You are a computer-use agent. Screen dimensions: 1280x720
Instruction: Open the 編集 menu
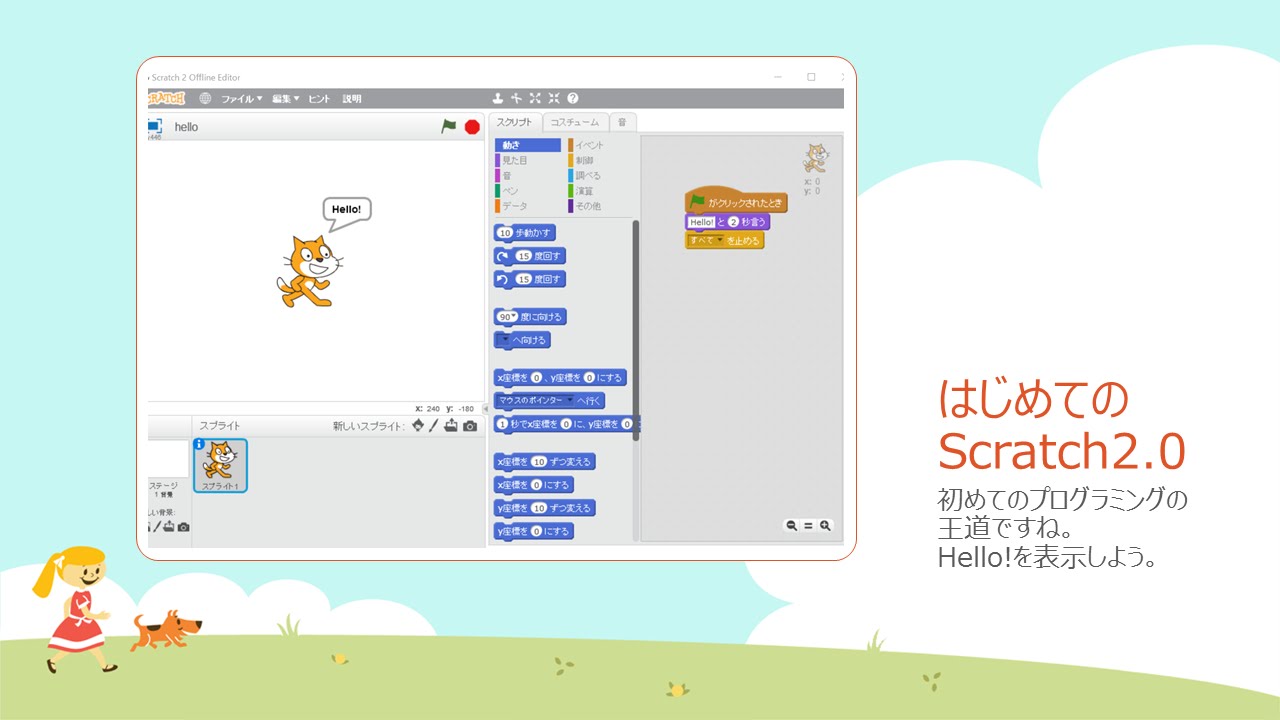click(x=286, y=99)
